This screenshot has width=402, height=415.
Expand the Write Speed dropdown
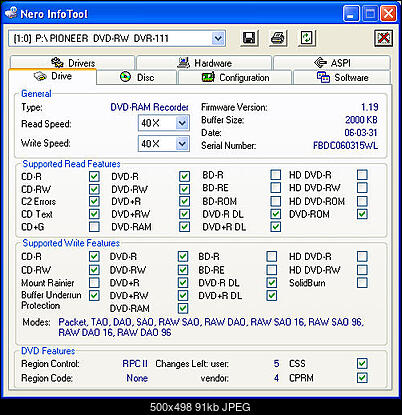(x=182, y=144)
